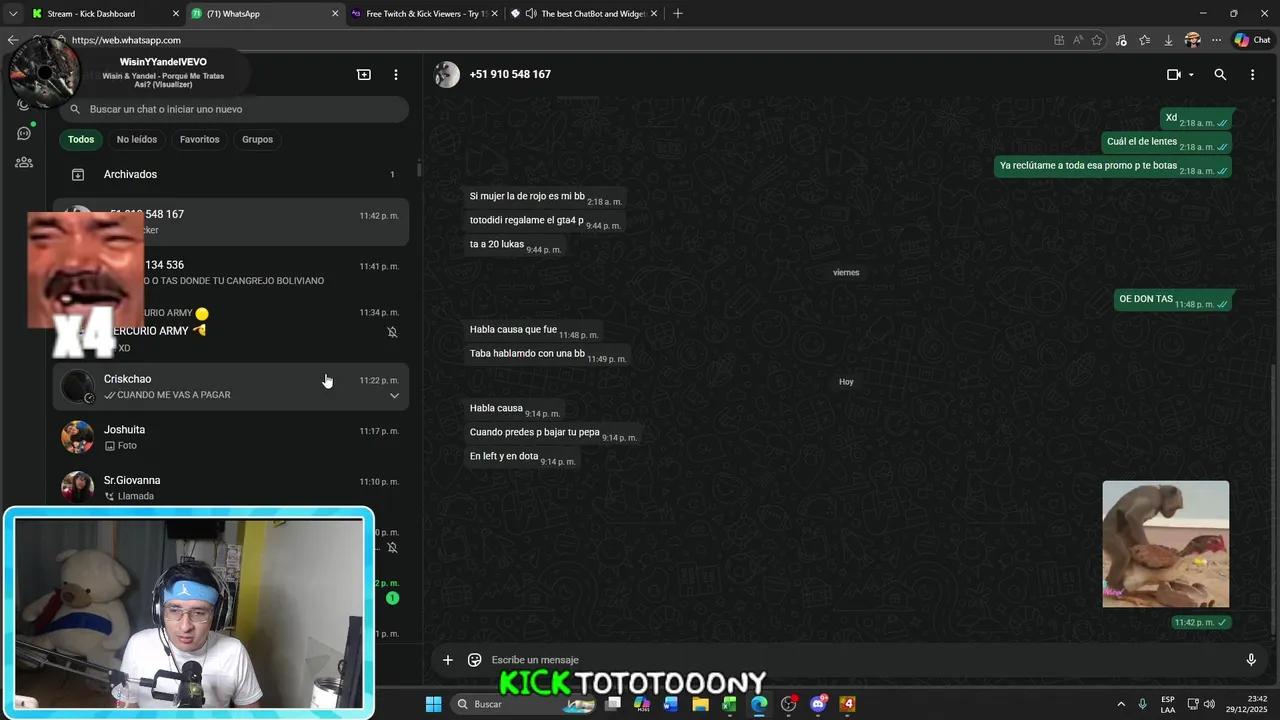1280x720 pixels.
Task: Open Discord from the taskbar
Action: 818,704
